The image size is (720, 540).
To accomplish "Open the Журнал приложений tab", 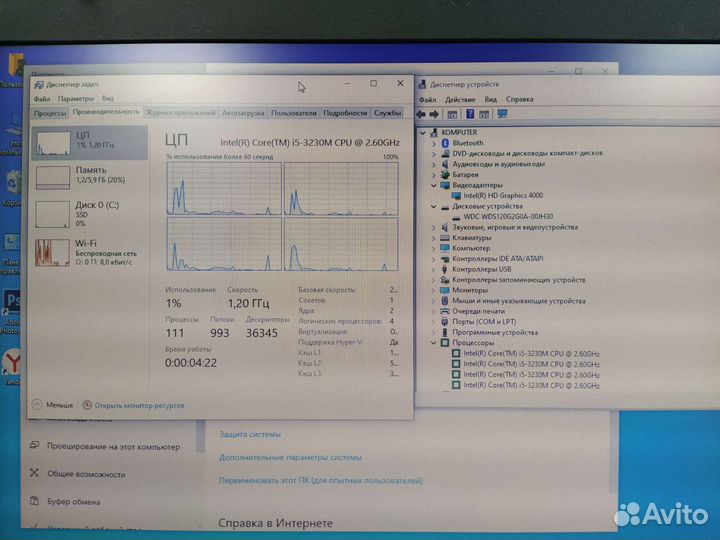I will [180, 113].
